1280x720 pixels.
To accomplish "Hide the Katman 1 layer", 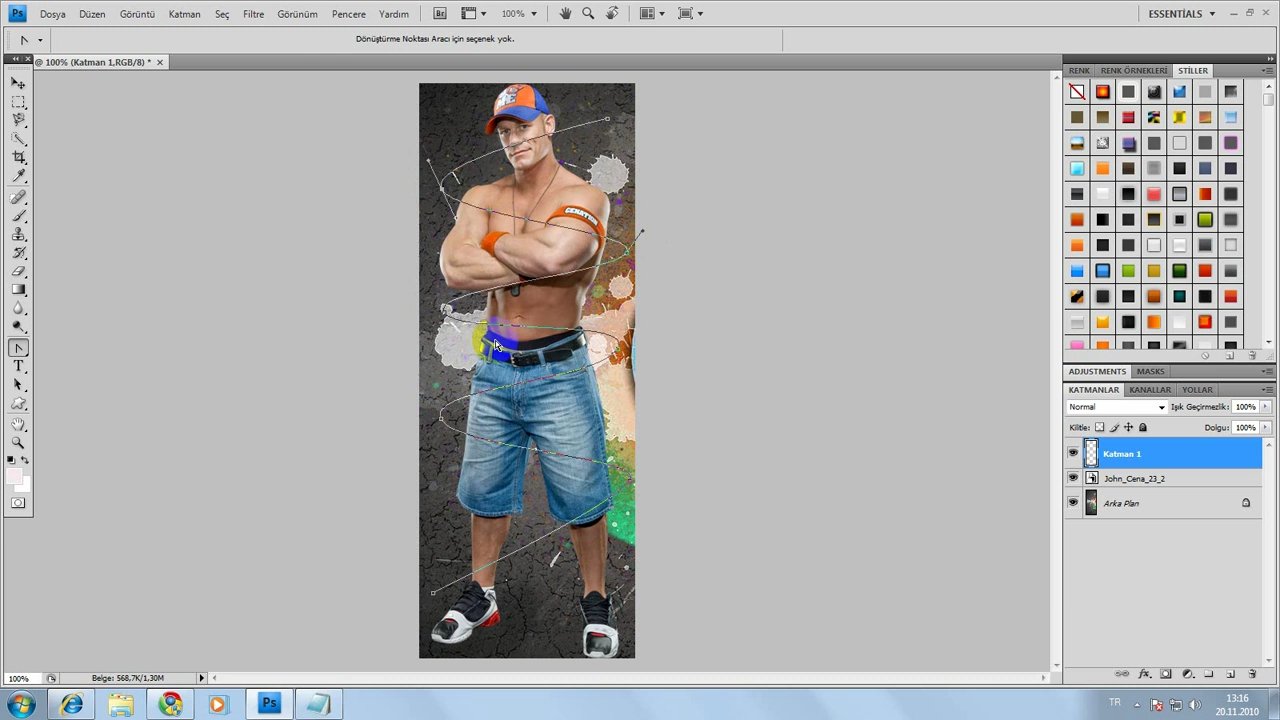I will click(1073, 453).
